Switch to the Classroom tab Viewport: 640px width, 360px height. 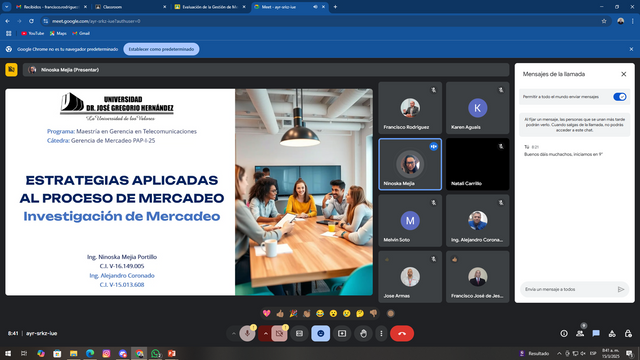(x=131, y=7)
